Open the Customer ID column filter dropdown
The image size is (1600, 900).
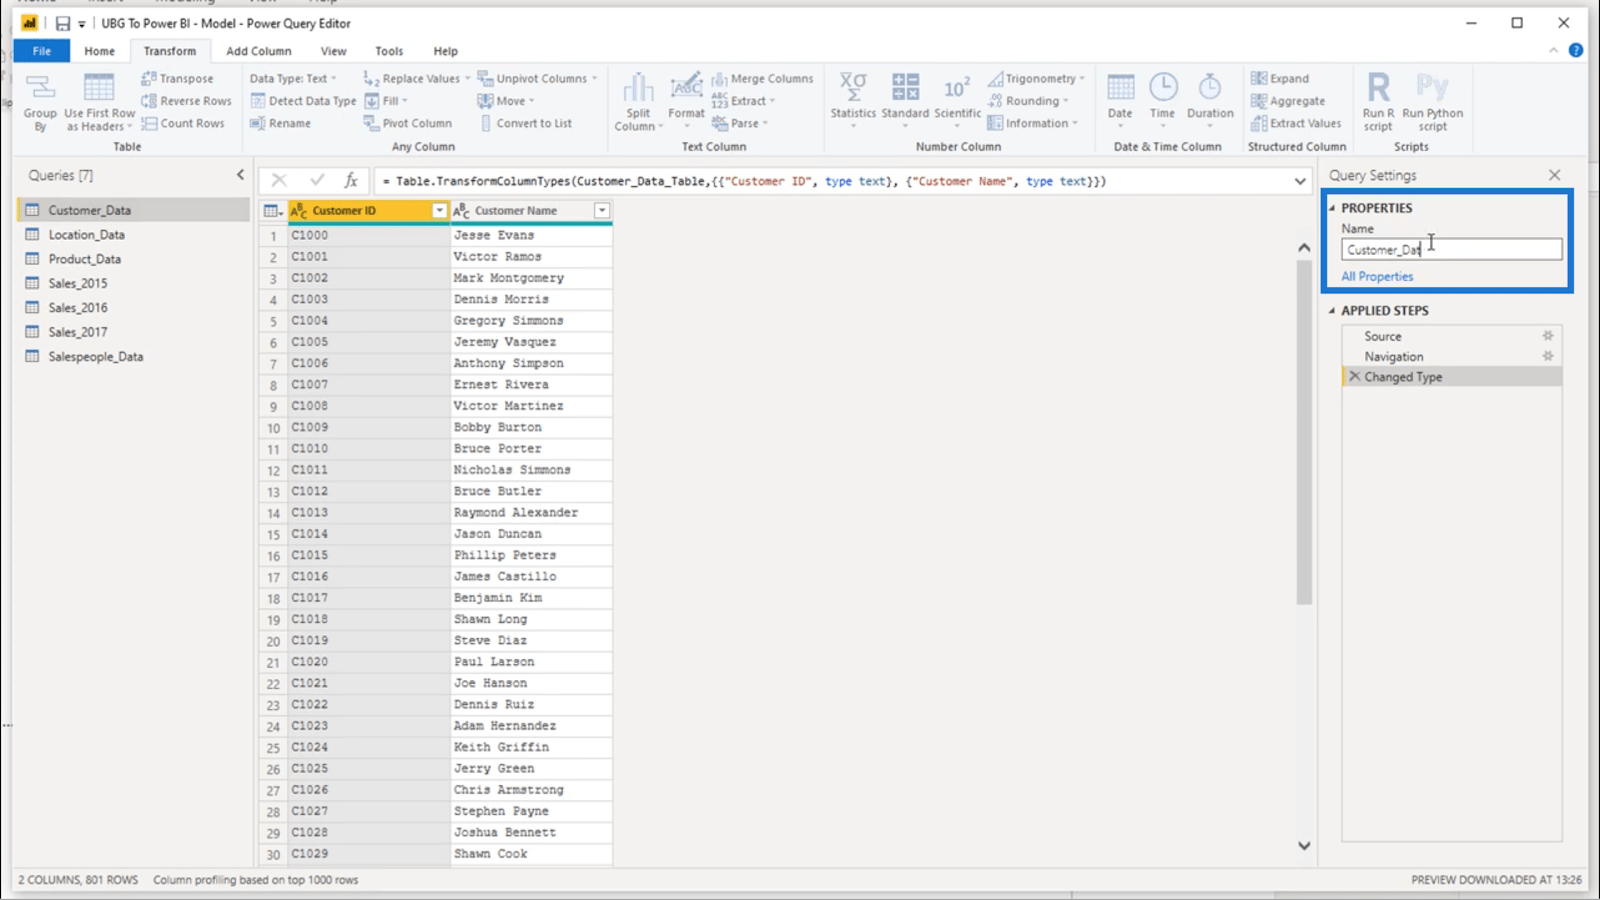(x=439, y=210)
